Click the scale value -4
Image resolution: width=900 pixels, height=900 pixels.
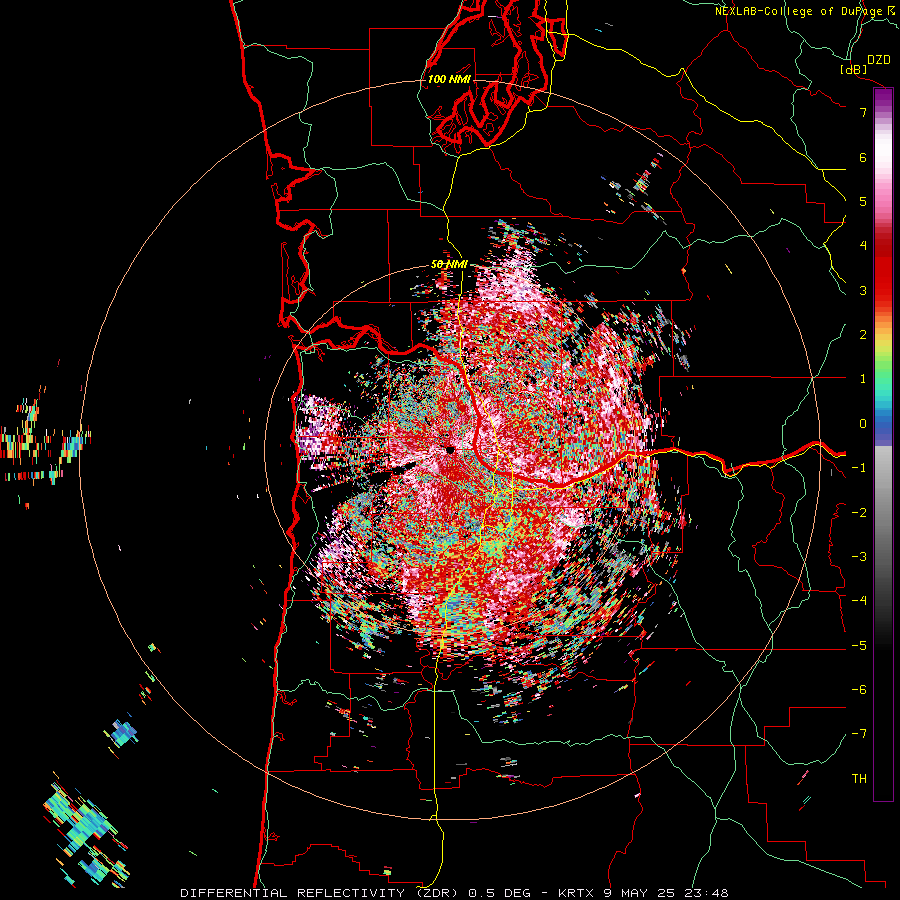point(859,600)
